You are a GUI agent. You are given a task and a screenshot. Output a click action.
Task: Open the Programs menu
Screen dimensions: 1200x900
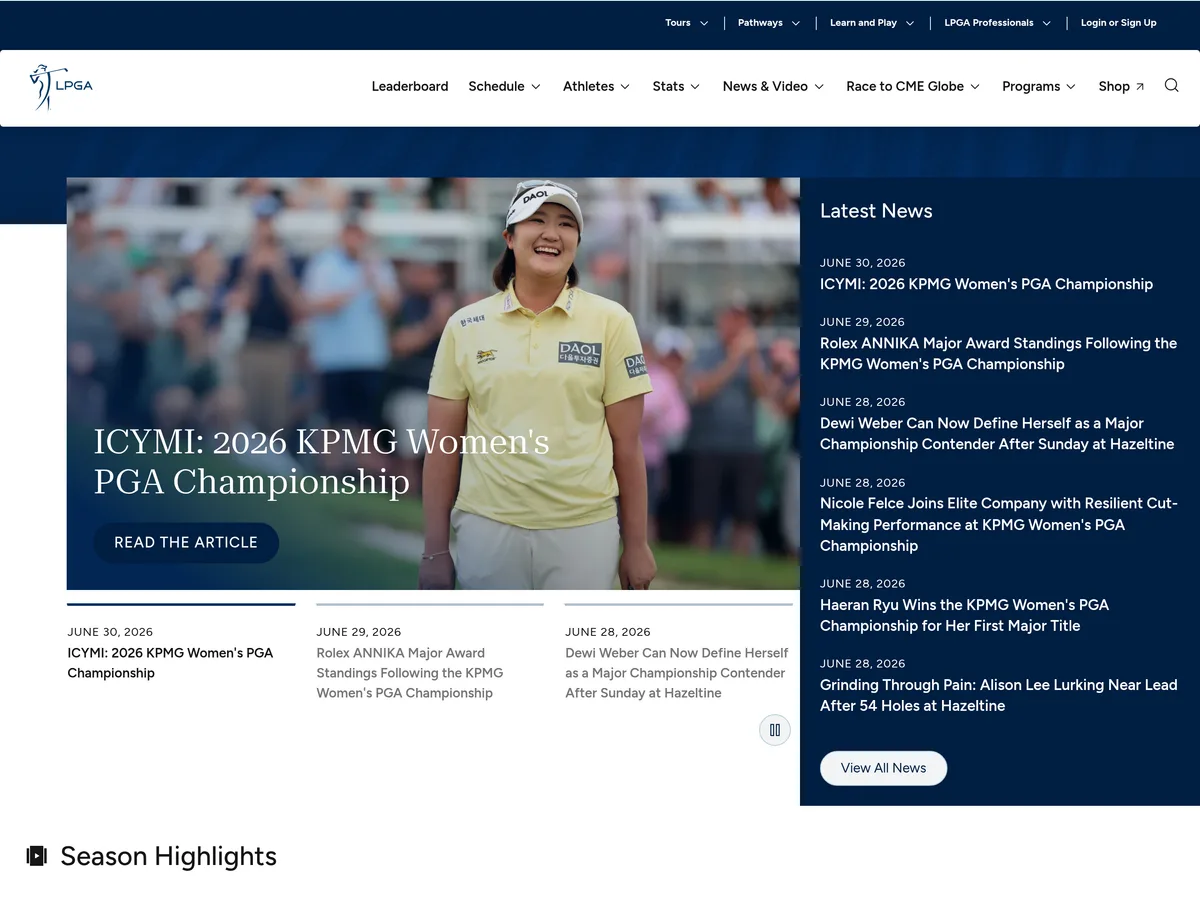[1040, 87]
